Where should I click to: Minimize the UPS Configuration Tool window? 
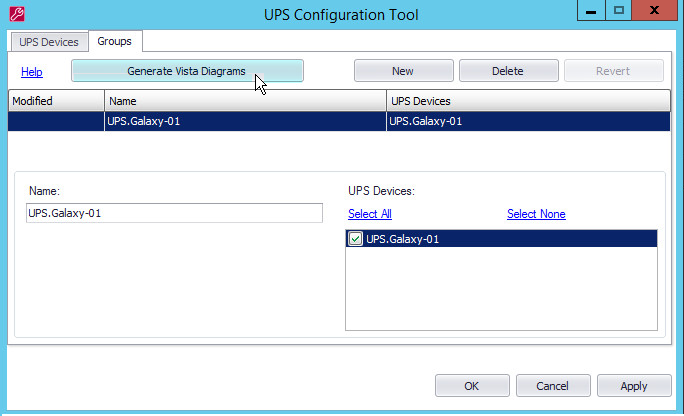tap(592, 11)
